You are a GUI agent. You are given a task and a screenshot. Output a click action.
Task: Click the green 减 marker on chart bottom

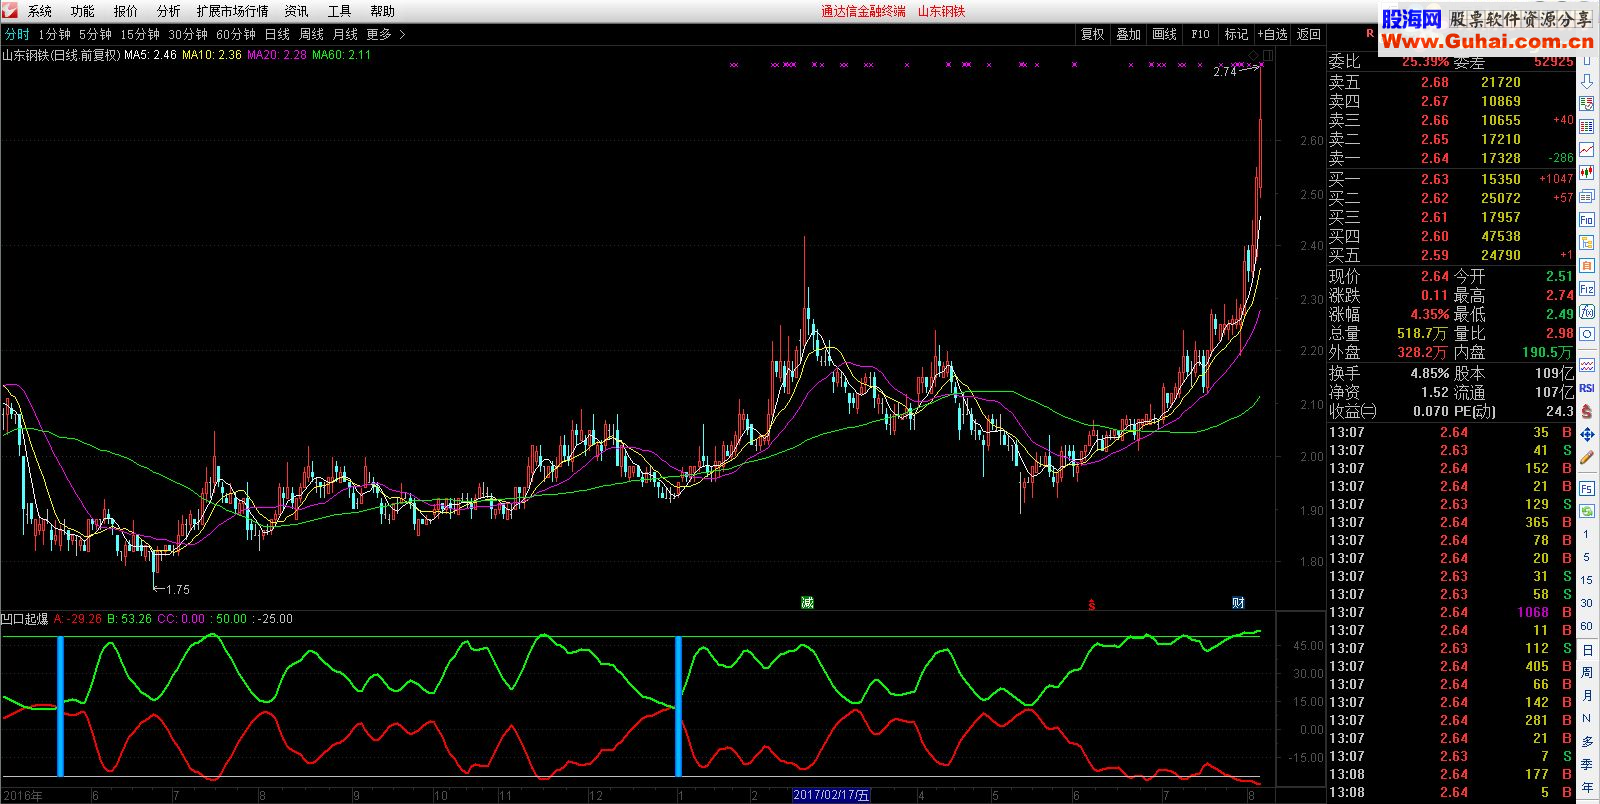tap(807, 602)
